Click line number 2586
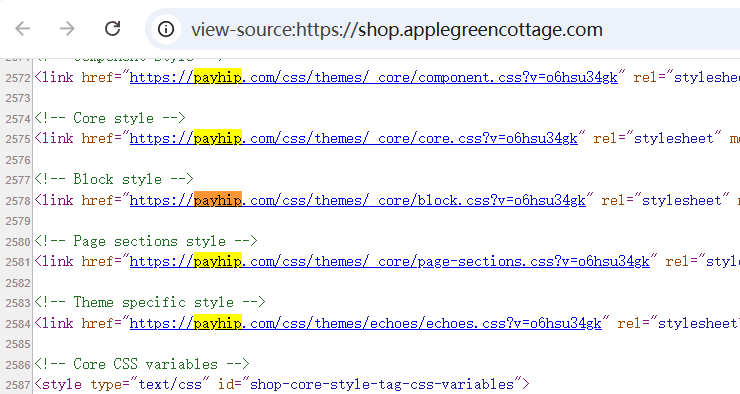This screenshot has width=740, height=394. click(18, 365)
